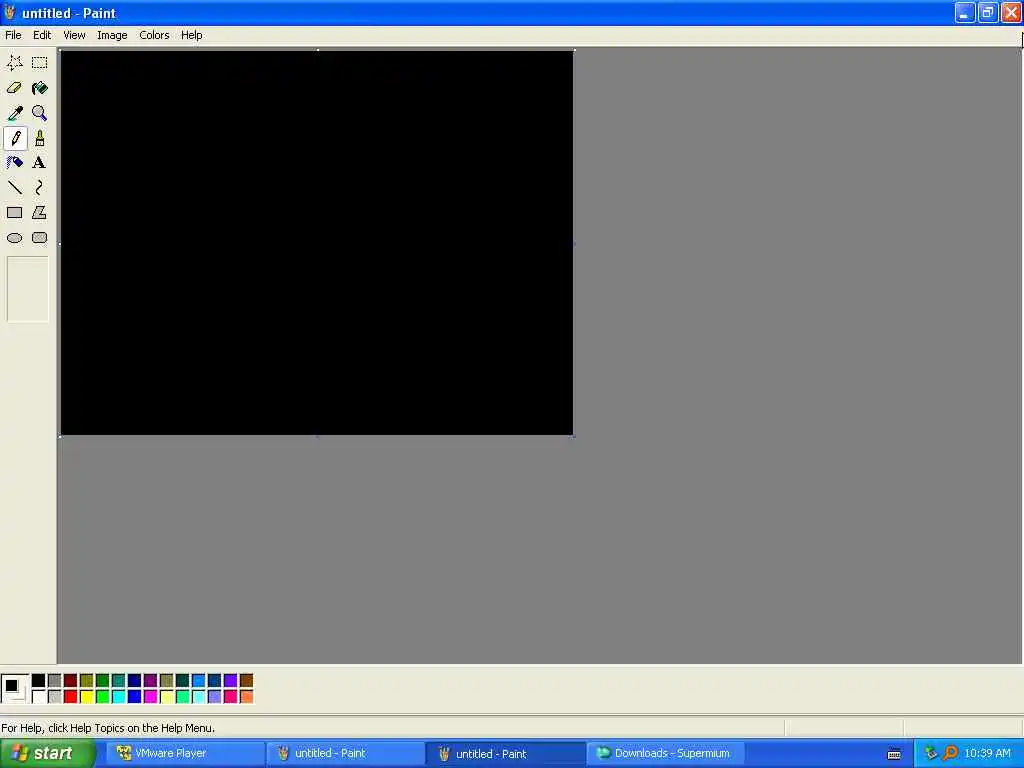Choose the bright red color swatch
This screenshot has height=768, width=1024.
[71, 697]
